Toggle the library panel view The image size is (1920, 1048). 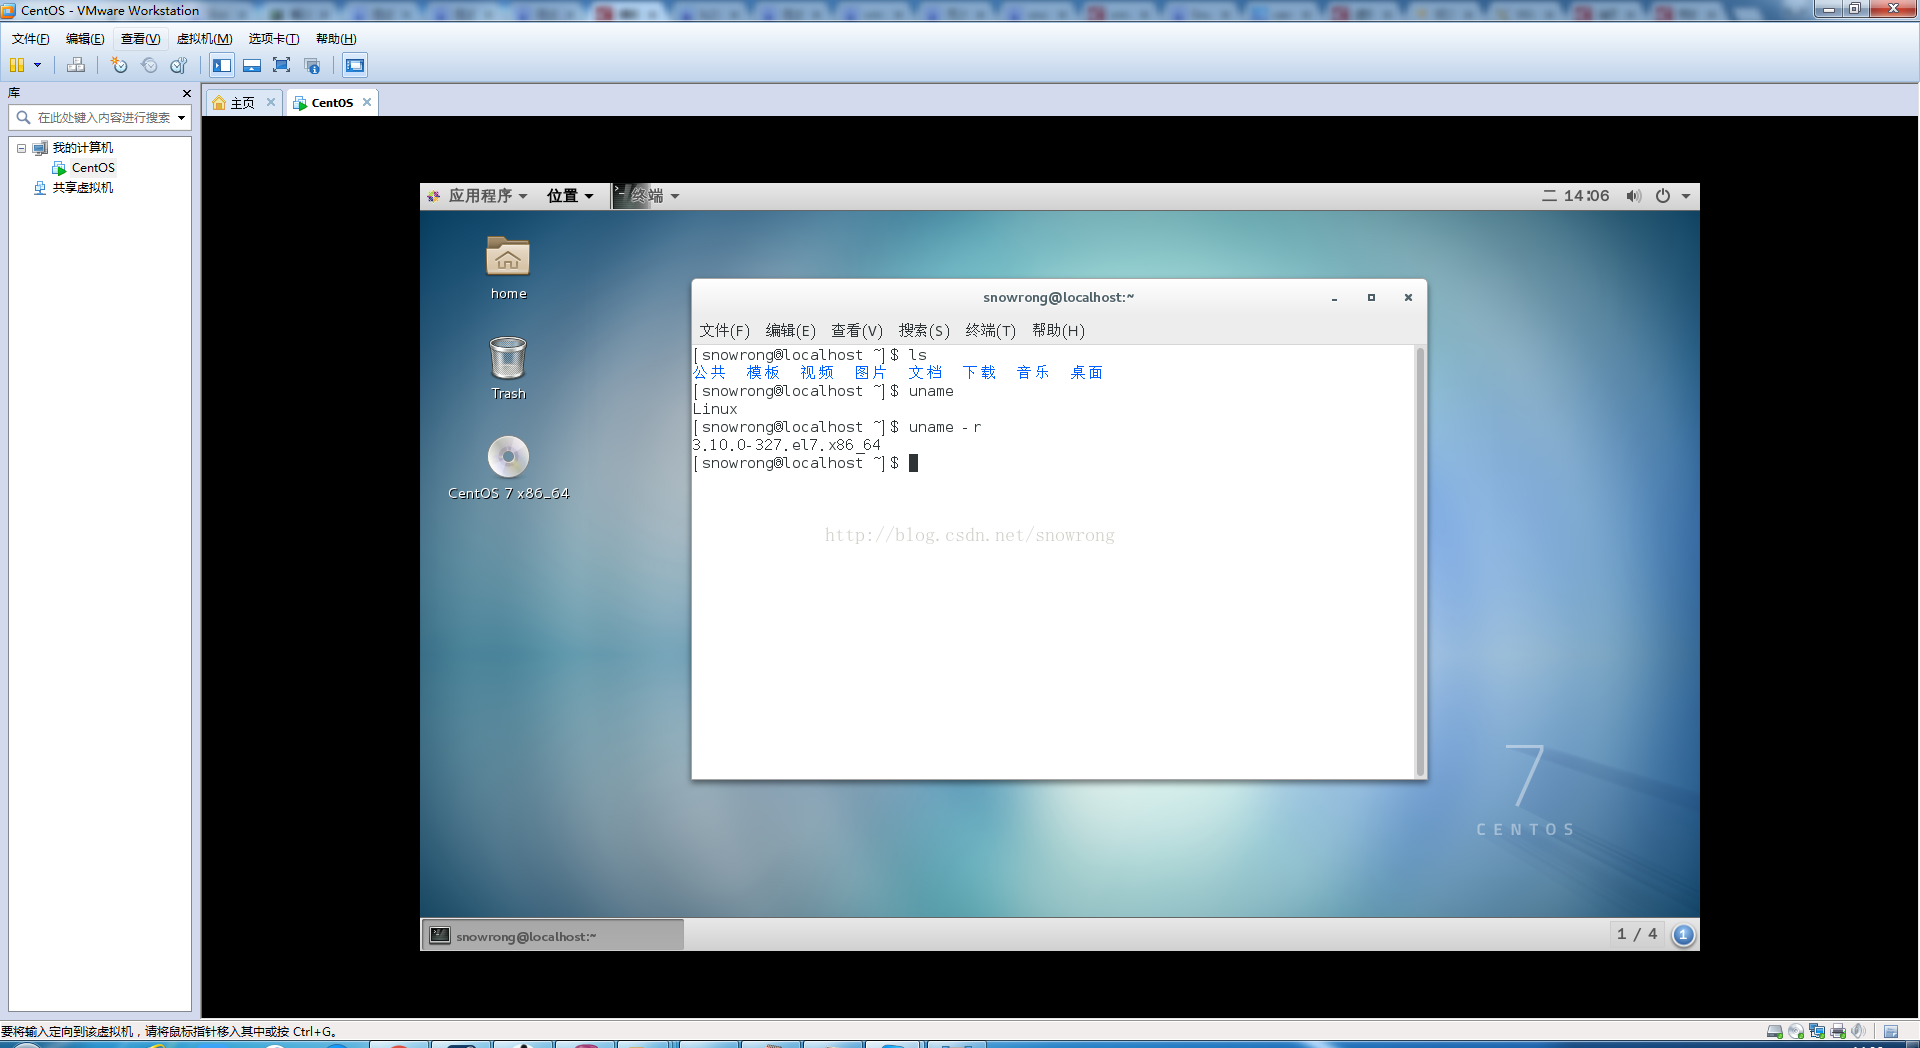(x=222, y=66)
